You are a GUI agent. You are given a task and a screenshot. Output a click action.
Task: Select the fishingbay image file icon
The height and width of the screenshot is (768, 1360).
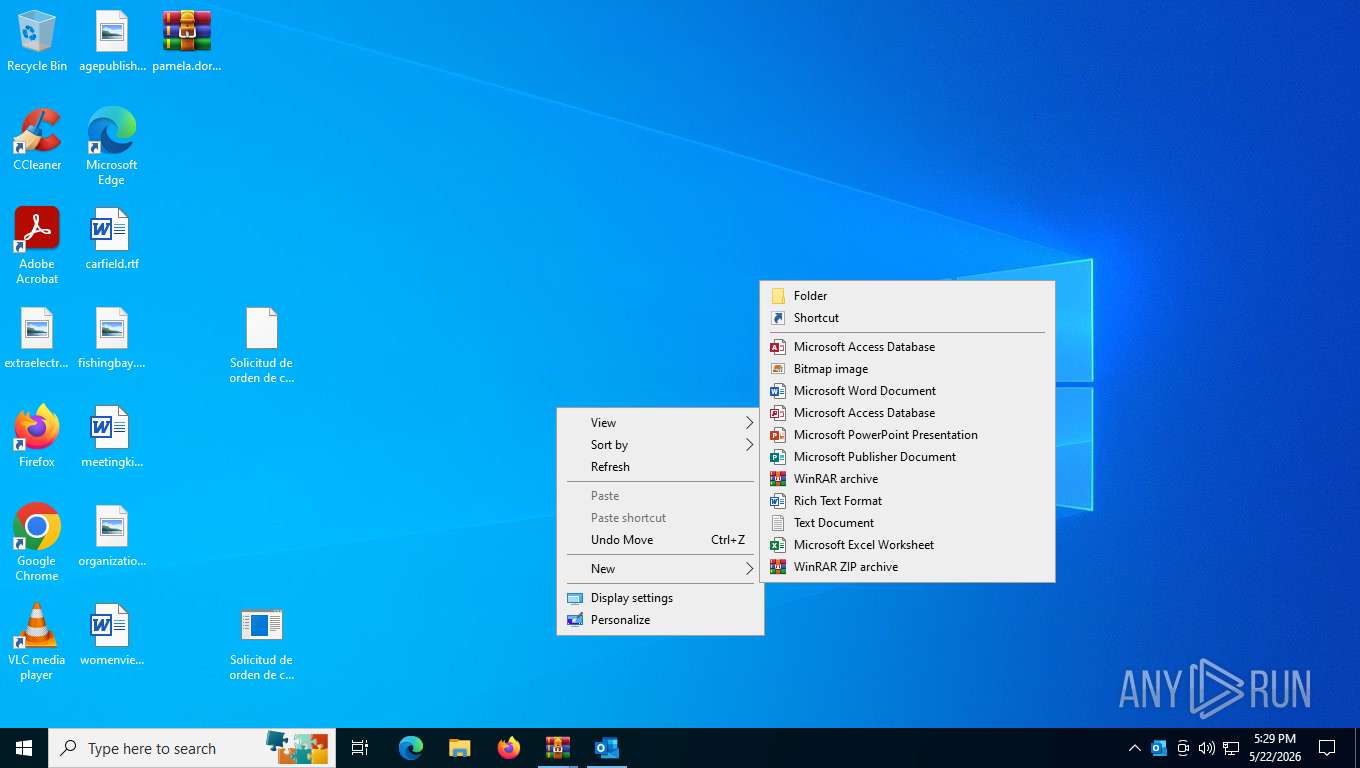[112, 338]
